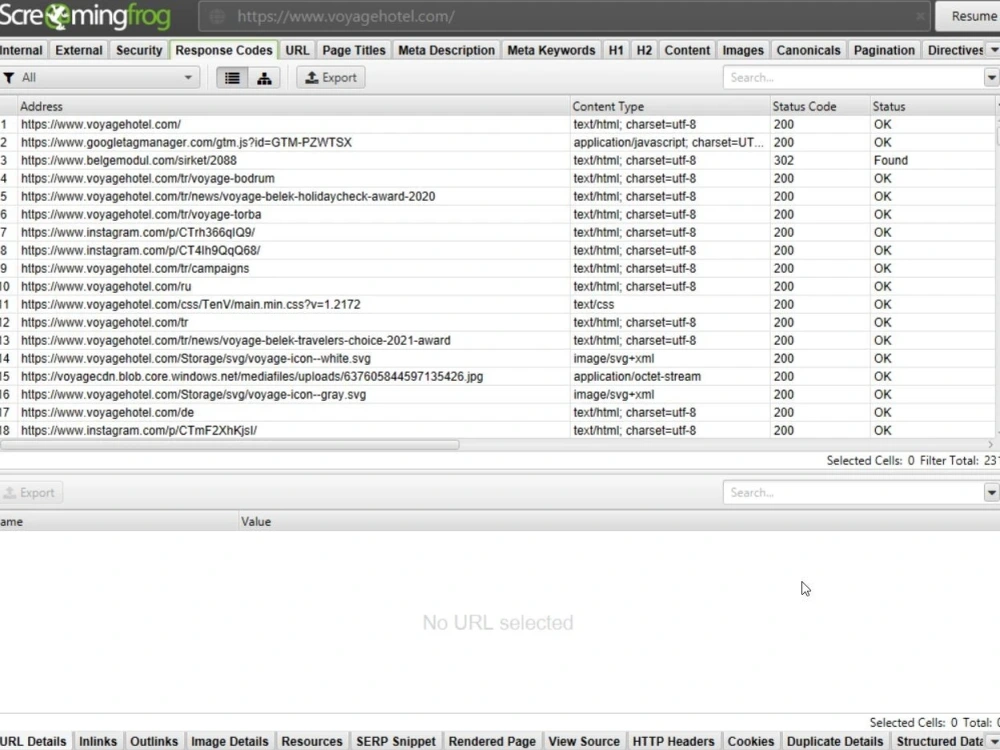Select the main.min.css?v=1.2172 row
This screenshot has width=1000, height=750.
click(497, 304)
